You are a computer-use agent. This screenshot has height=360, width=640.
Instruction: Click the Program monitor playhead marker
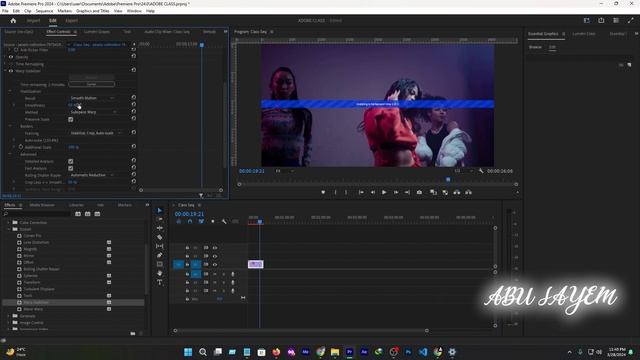448,179
